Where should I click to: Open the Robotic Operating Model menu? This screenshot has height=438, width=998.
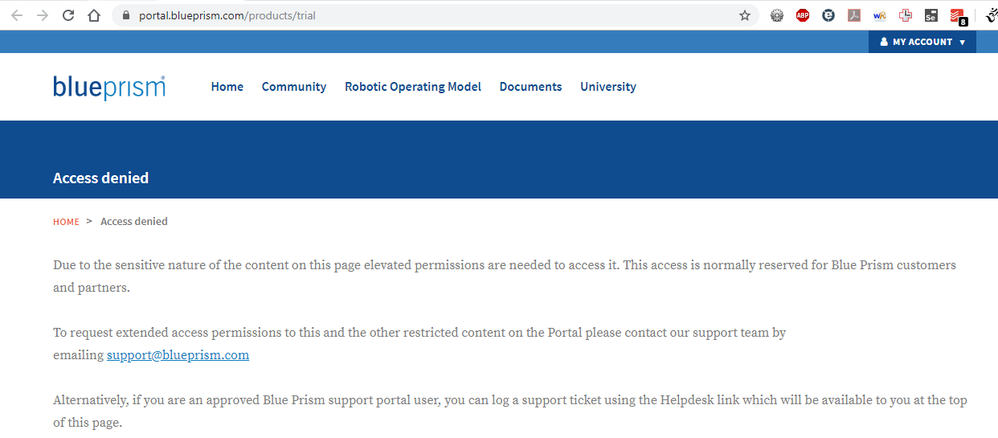pyautogui.click(x=413, y=87)
